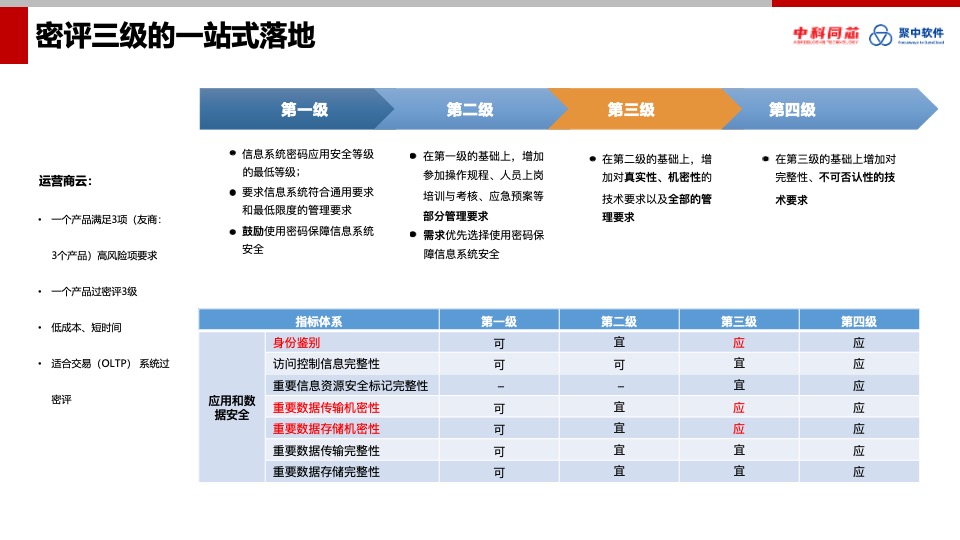Viewport: 960px width, 540px height.
Task: Click the bullet 在第一级的基础上，增加
Action: click(483, 157)
